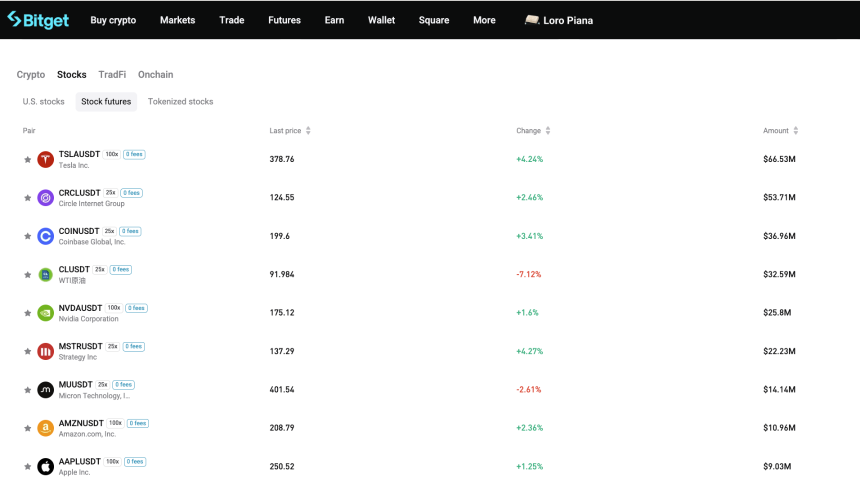Screen dimensions: 860x486
Task: Click the Coinbase logo icon
Action: click(x=46, y=236)
